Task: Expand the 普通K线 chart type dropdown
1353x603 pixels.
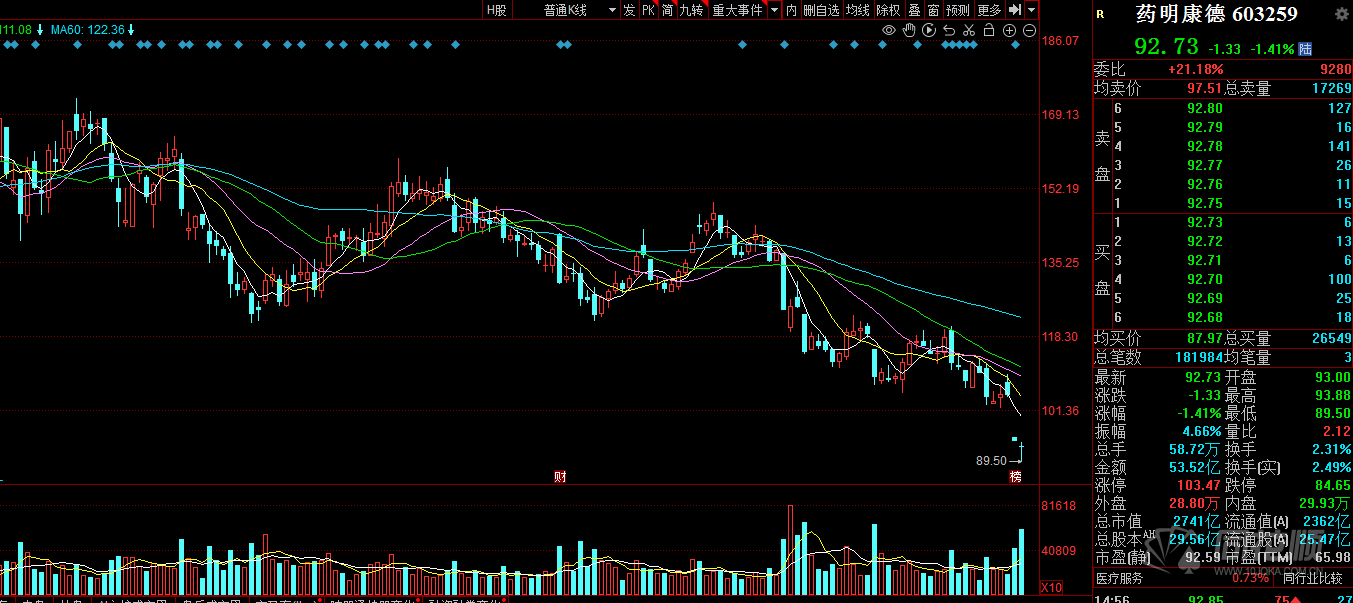Action: tap(611, 10)
